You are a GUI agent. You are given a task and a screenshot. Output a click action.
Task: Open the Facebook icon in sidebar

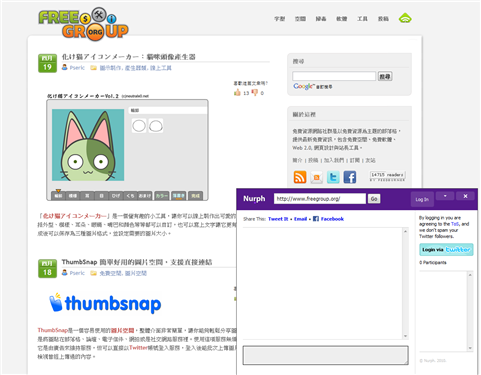pyautogui.click(x=350, y=177)
